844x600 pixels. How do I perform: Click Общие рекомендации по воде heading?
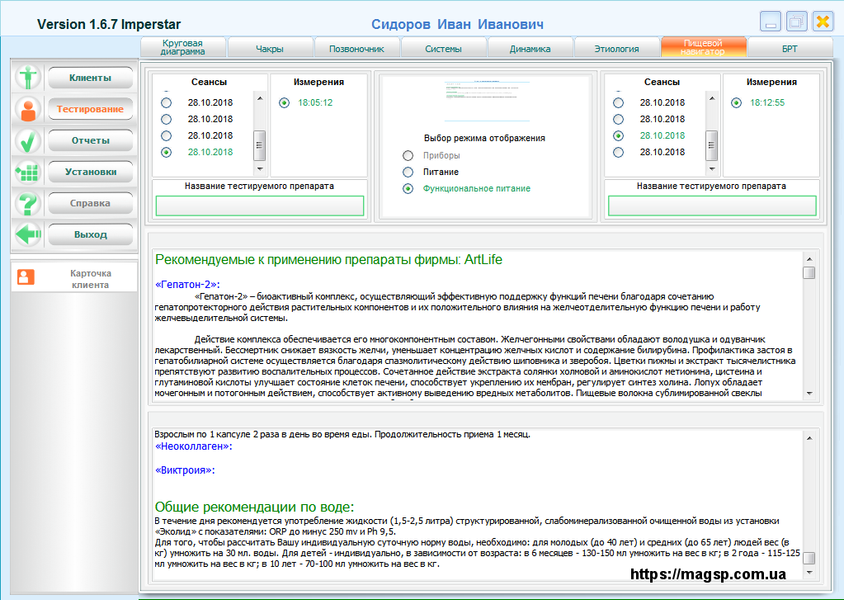coord(255,507)
